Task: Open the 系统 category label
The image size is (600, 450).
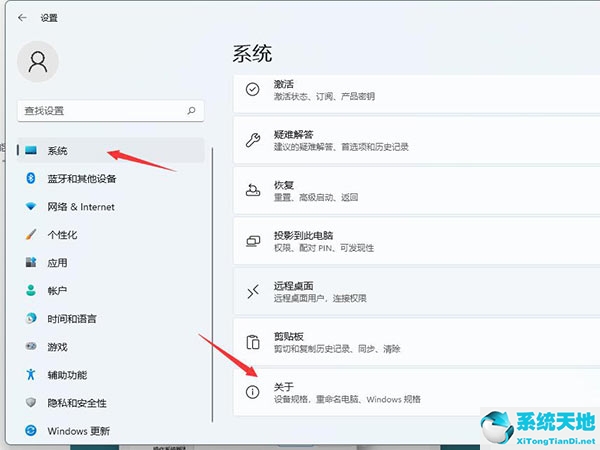Action: [x=57, y=150]
